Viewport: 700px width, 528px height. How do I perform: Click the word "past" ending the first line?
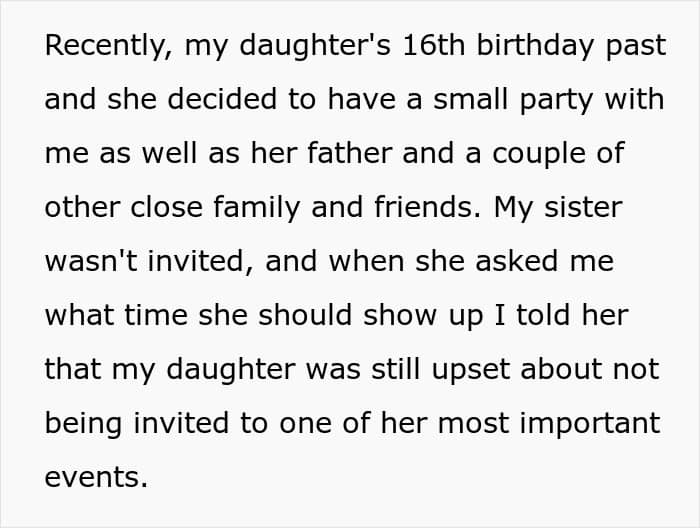click(636, 46)
